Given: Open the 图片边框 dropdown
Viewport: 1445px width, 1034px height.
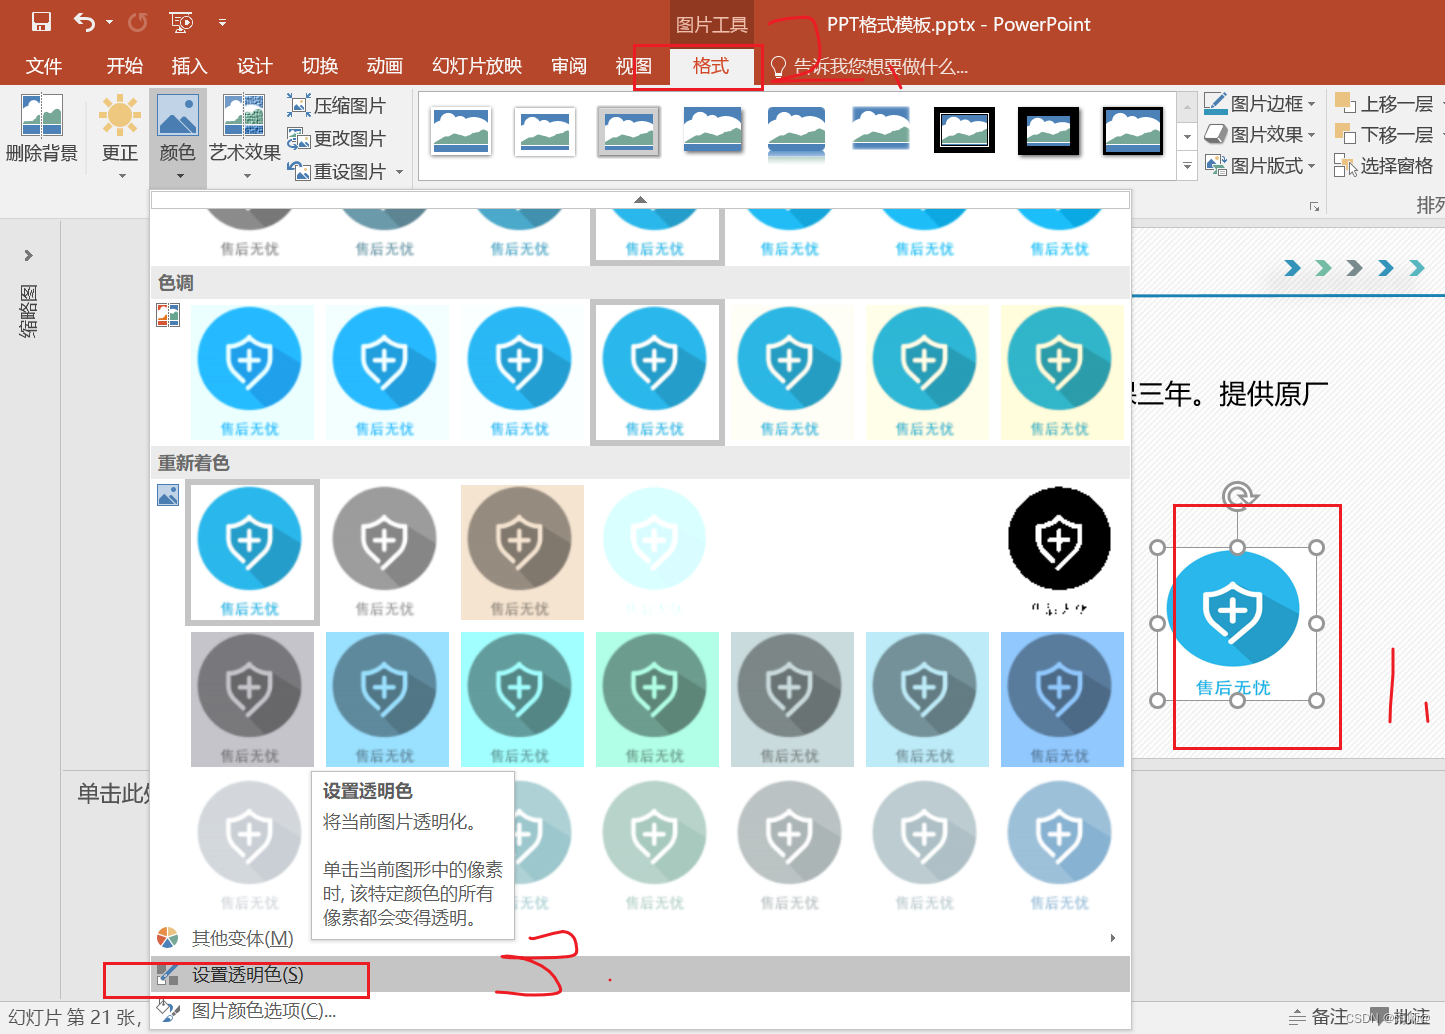Looking at the screenshot, I should (1260, 103).
